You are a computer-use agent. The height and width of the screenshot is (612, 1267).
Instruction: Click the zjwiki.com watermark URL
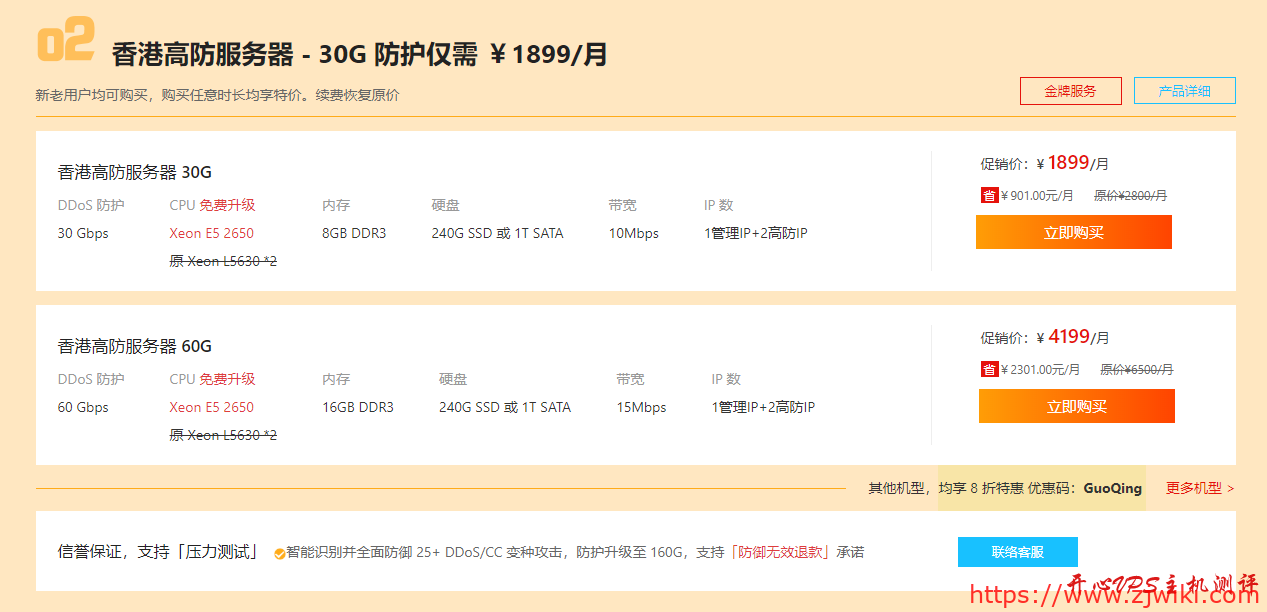1113,595
